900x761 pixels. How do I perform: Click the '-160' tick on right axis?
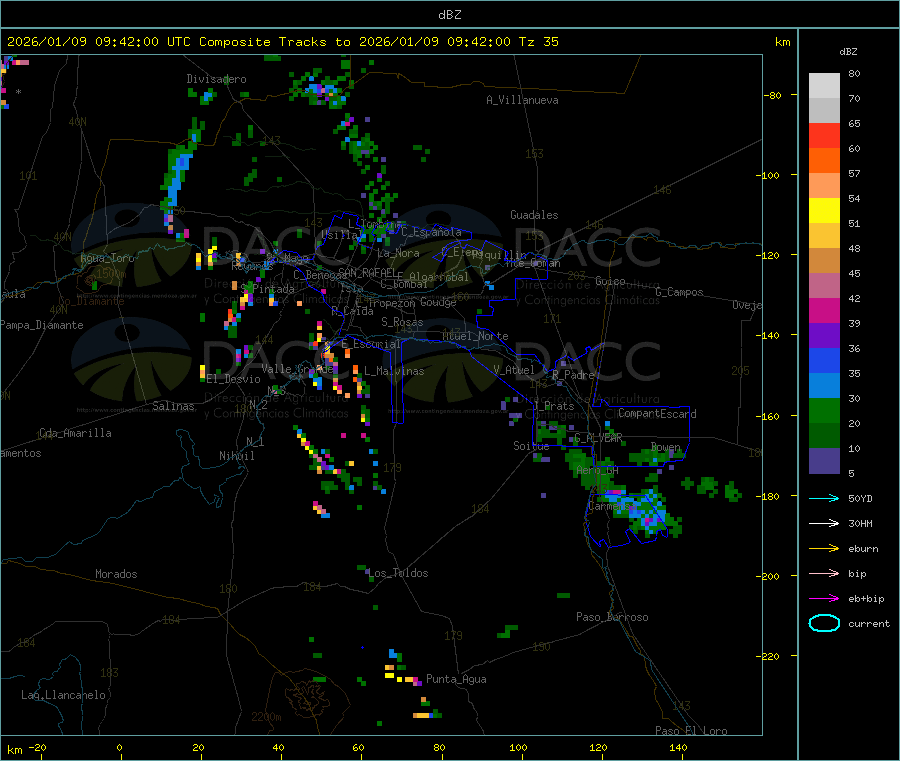click(x=770, y=416)
